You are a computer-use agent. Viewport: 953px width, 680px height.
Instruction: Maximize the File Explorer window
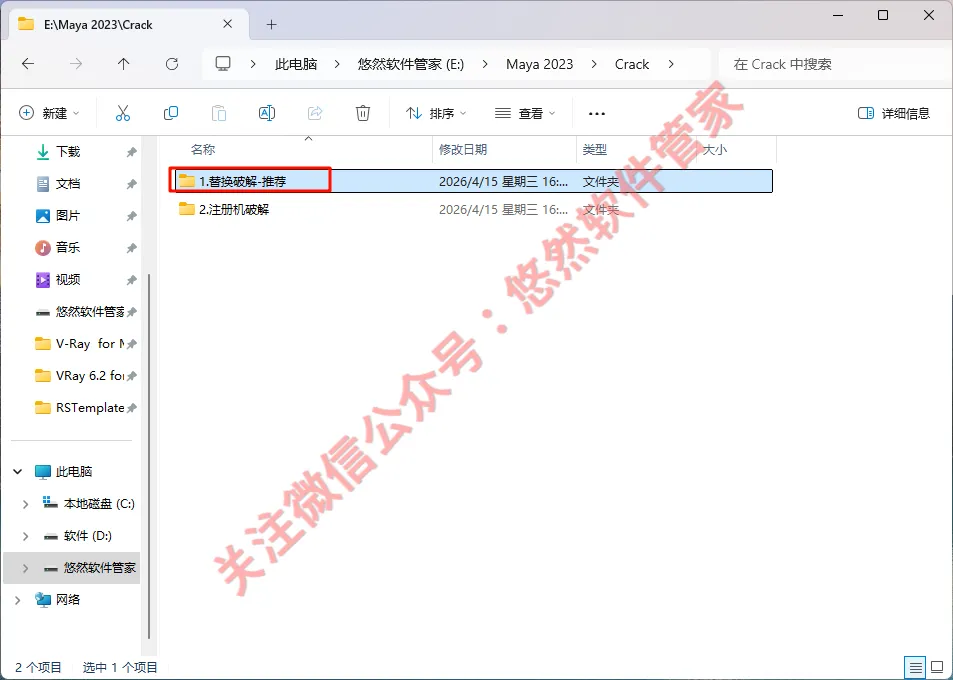(883, 15)
